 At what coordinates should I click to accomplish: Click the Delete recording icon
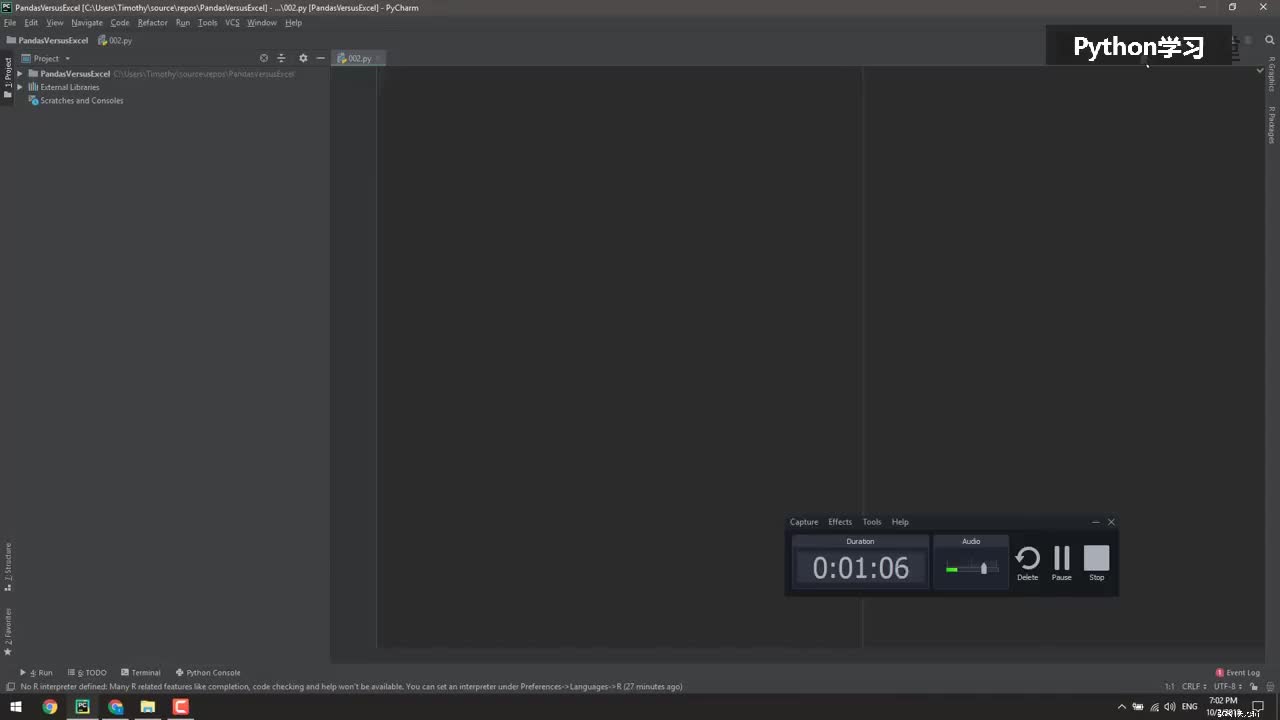(1027, 558)
